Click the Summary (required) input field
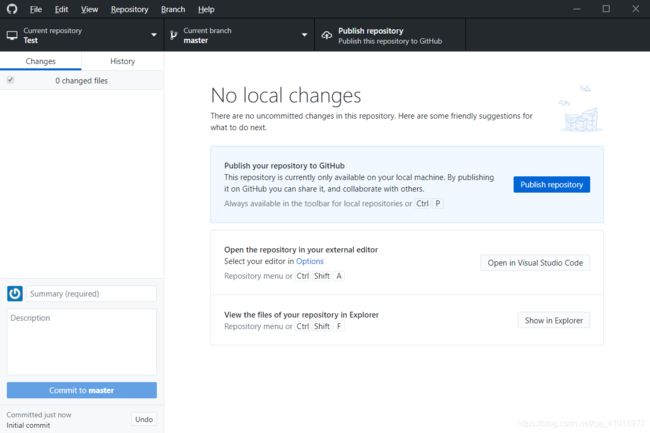Image resolution: width=650 pixels, height=433 pixels. [x=91, y=294]
